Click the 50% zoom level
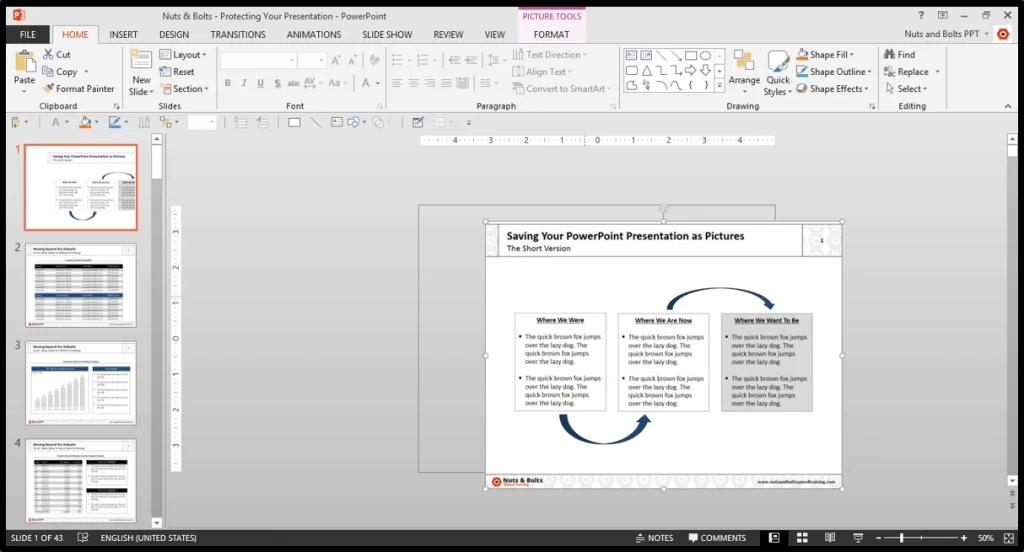The width and height of the screenshot is (1024, 552). coord(985,538)
